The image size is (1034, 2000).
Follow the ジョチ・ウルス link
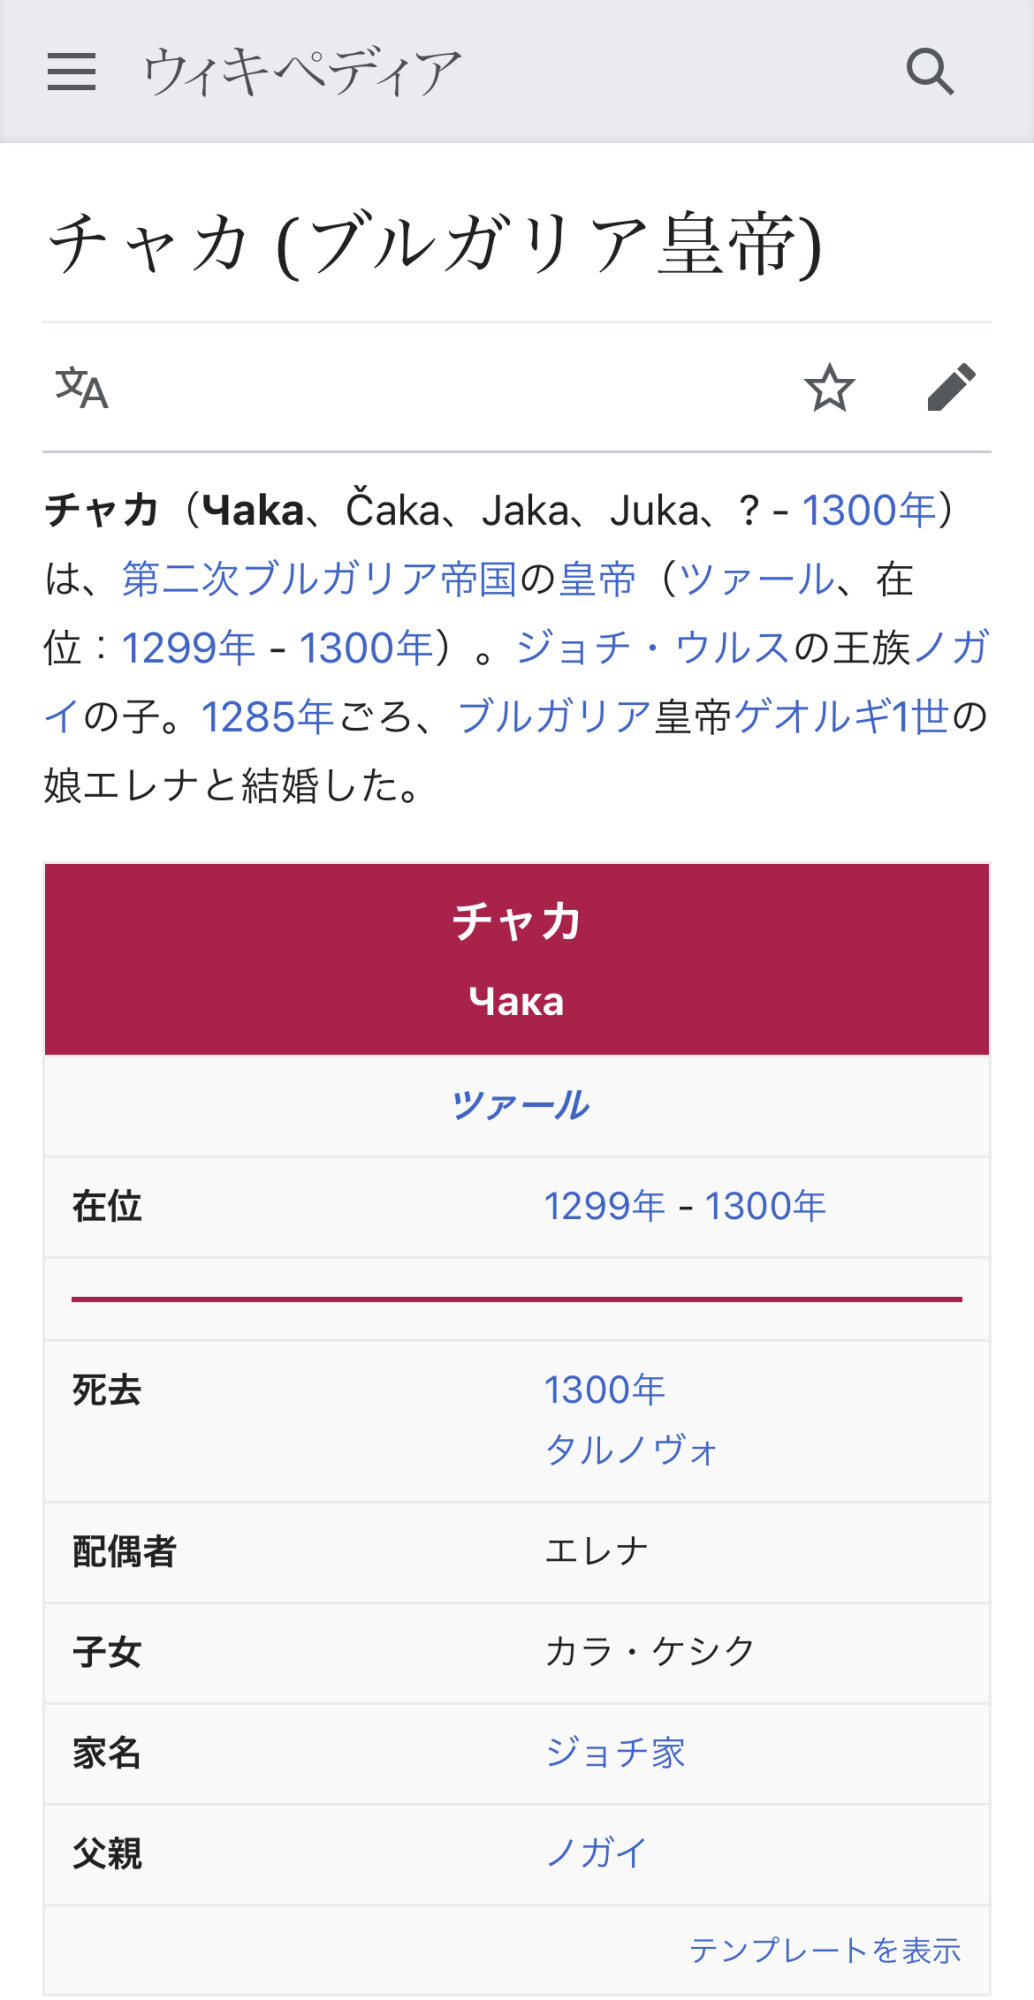tap(653, 648)
